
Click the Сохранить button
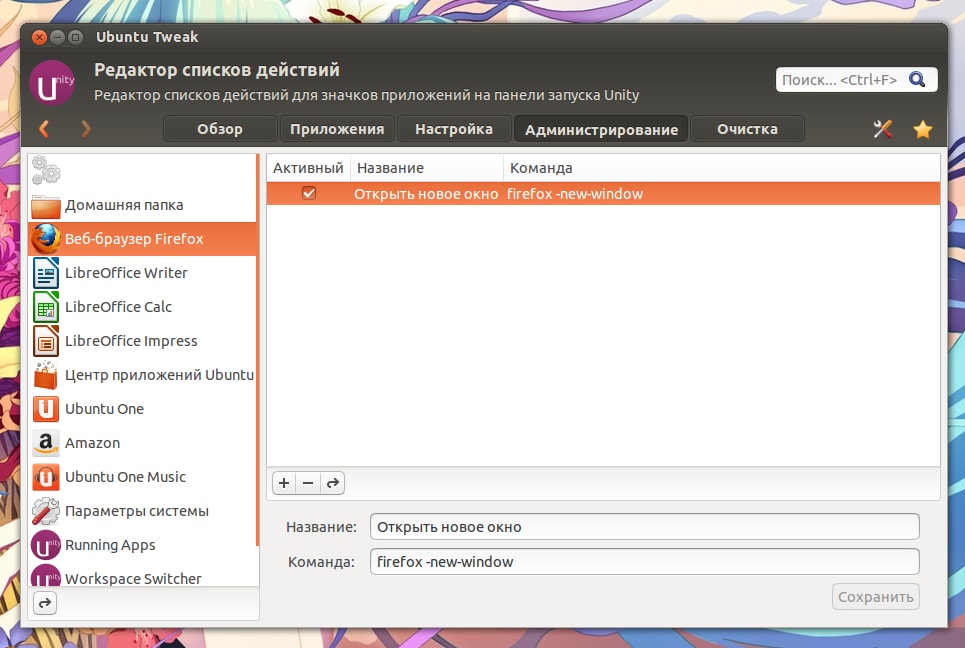click(x=876, y=597)
